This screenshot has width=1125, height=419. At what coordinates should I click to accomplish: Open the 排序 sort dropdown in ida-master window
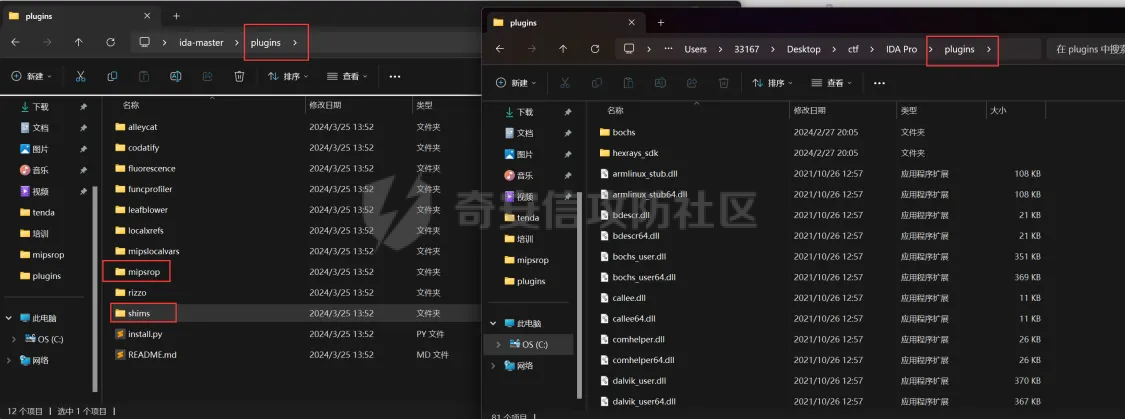pos(288,76)
